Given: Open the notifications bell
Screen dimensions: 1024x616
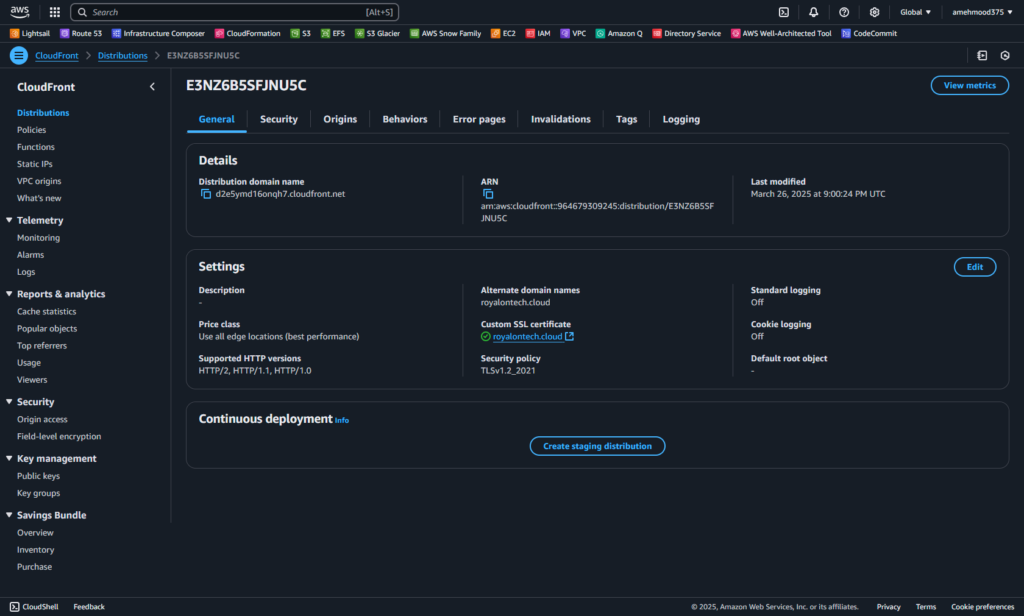Looking at the screenshot, I should (x=814, y=12).
